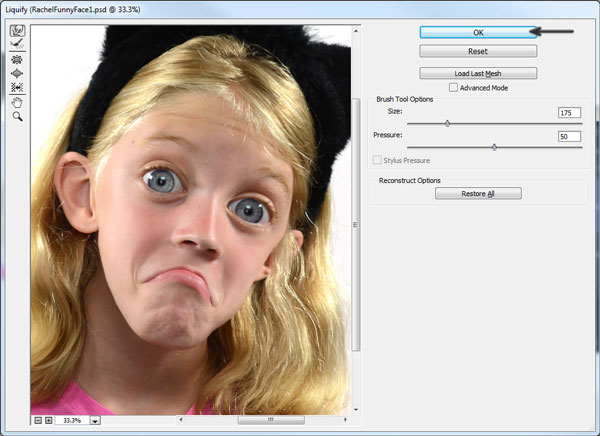Click the zoom out minus icon

point(38,420)
